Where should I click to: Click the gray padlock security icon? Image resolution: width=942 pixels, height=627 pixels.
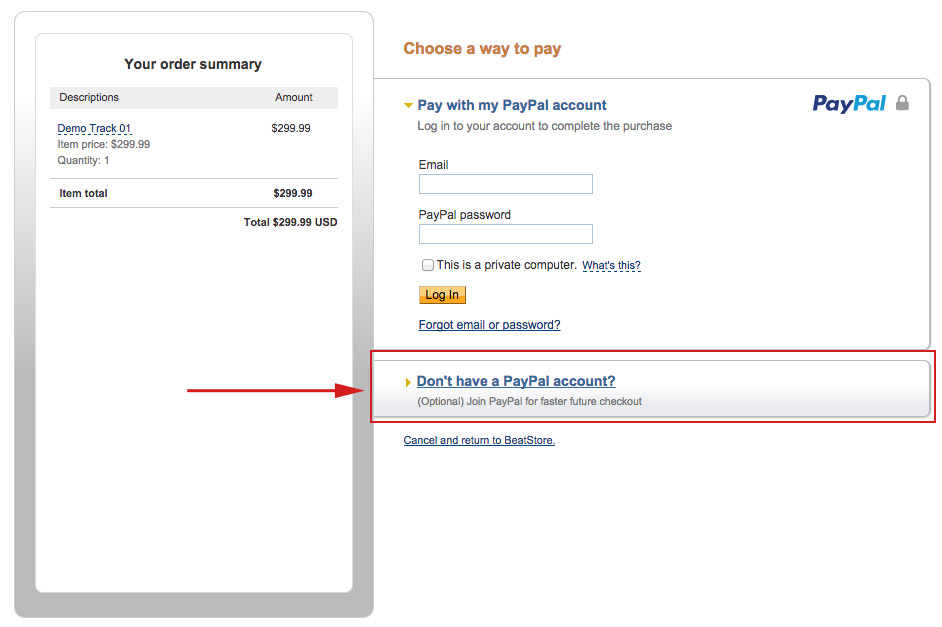tap(902, 103)
